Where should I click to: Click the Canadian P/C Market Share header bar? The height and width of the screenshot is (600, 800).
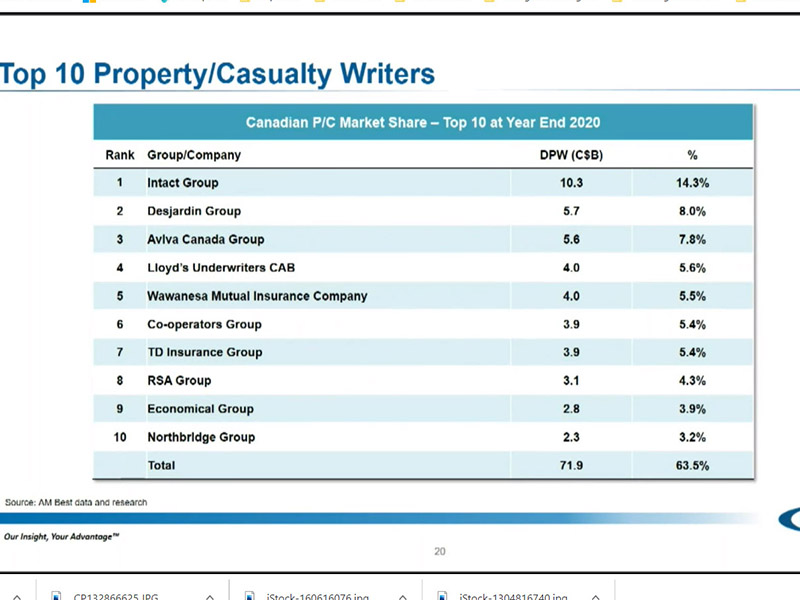click(422, 121)
